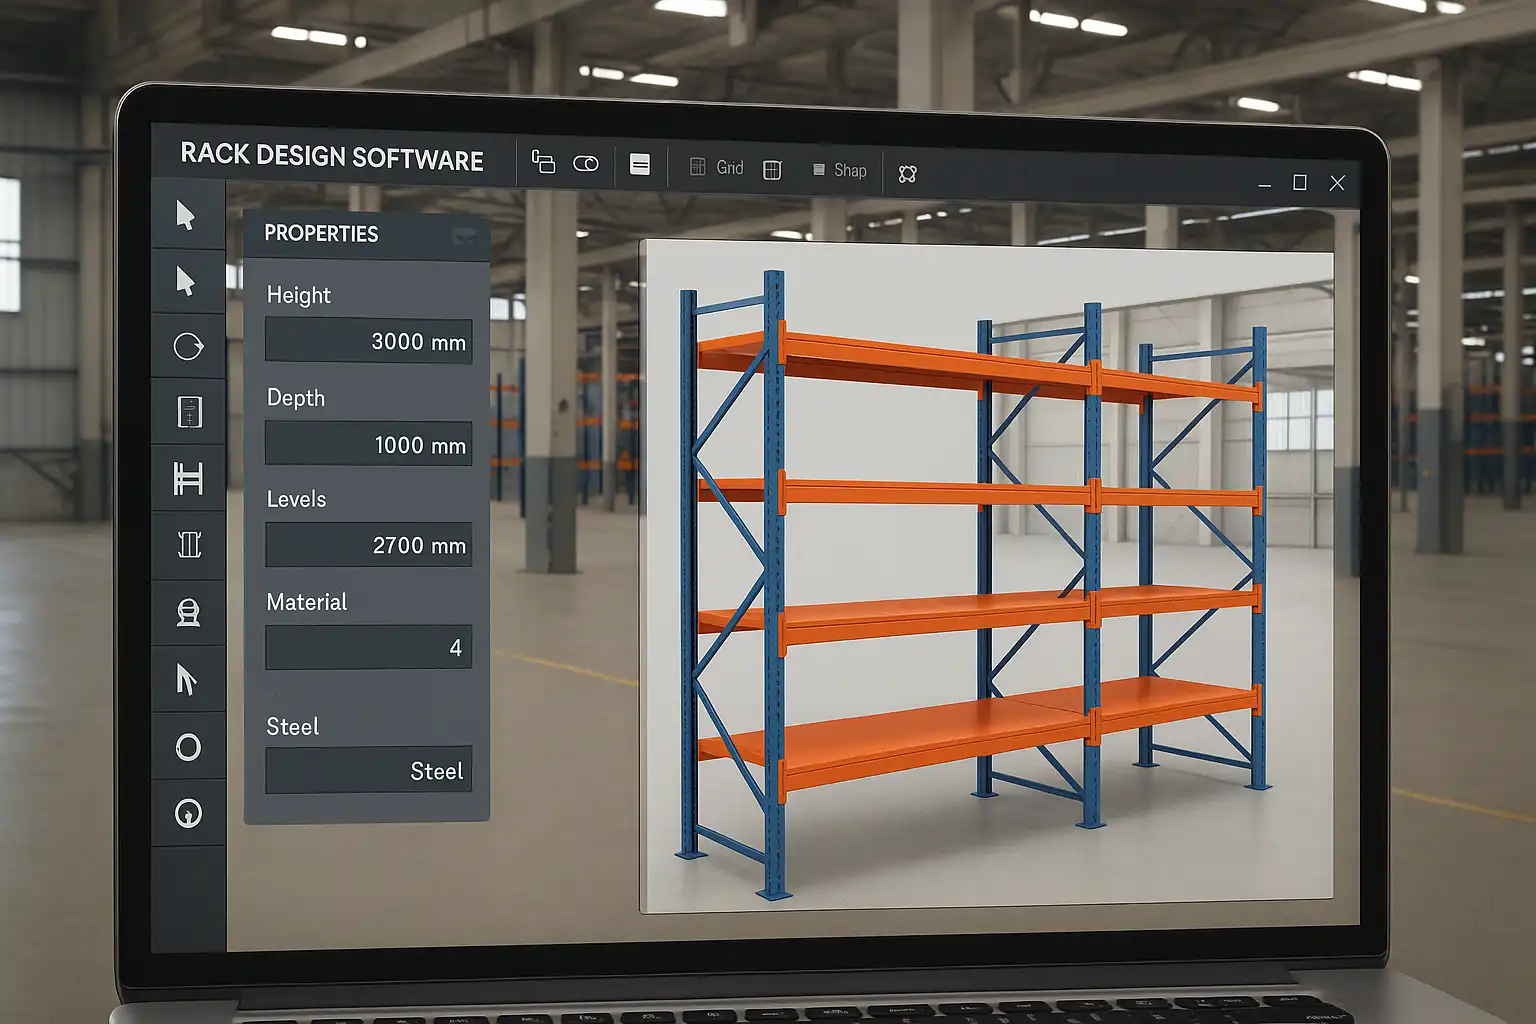Image resolution: width=1536 pixels, height=1024 pixels.
Task: Click the icon left of the Grid label
Action: [x=698, y=167]
